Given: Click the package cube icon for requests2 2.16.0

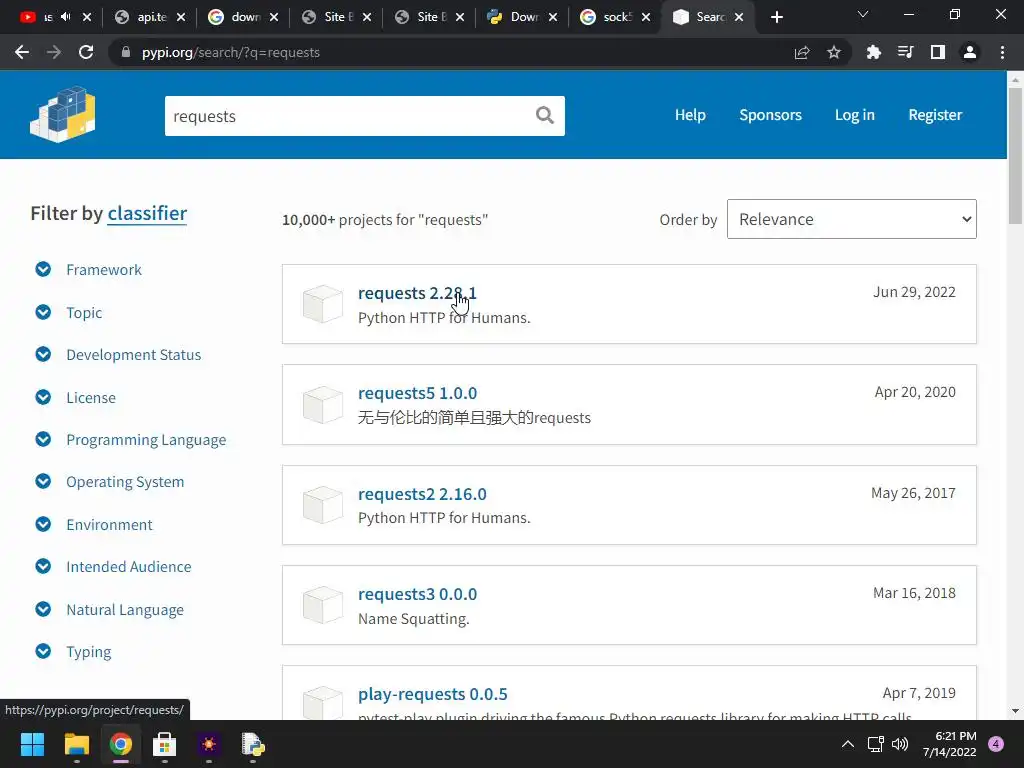Looking at the screenshot, I should pos(323,505).
